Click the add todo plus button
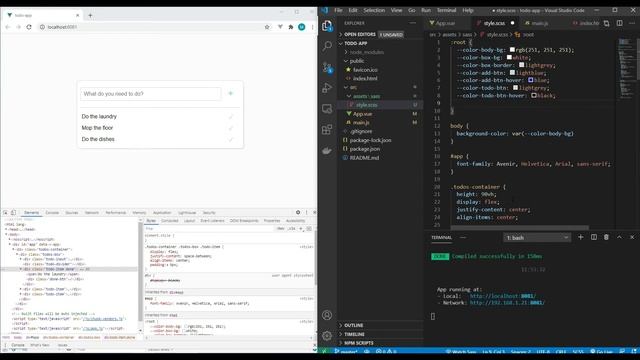The image size is (640, 360). 231,93
